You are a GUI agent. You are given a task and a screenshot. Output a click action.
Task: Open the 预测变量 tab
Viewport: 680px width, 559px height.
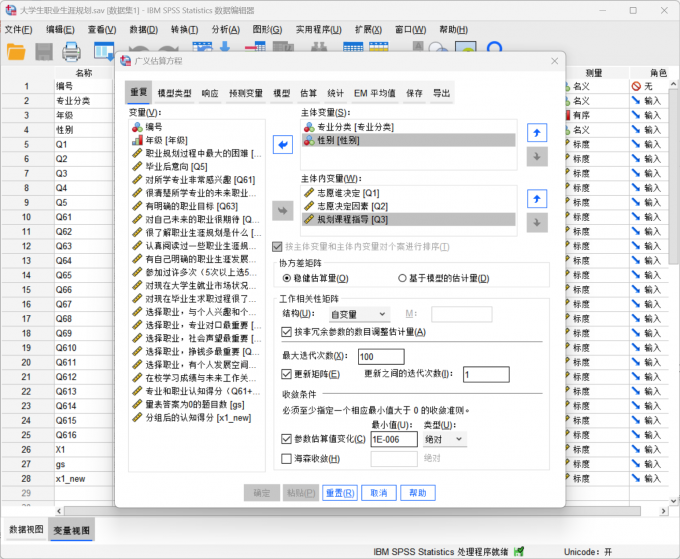pos(246,93)
